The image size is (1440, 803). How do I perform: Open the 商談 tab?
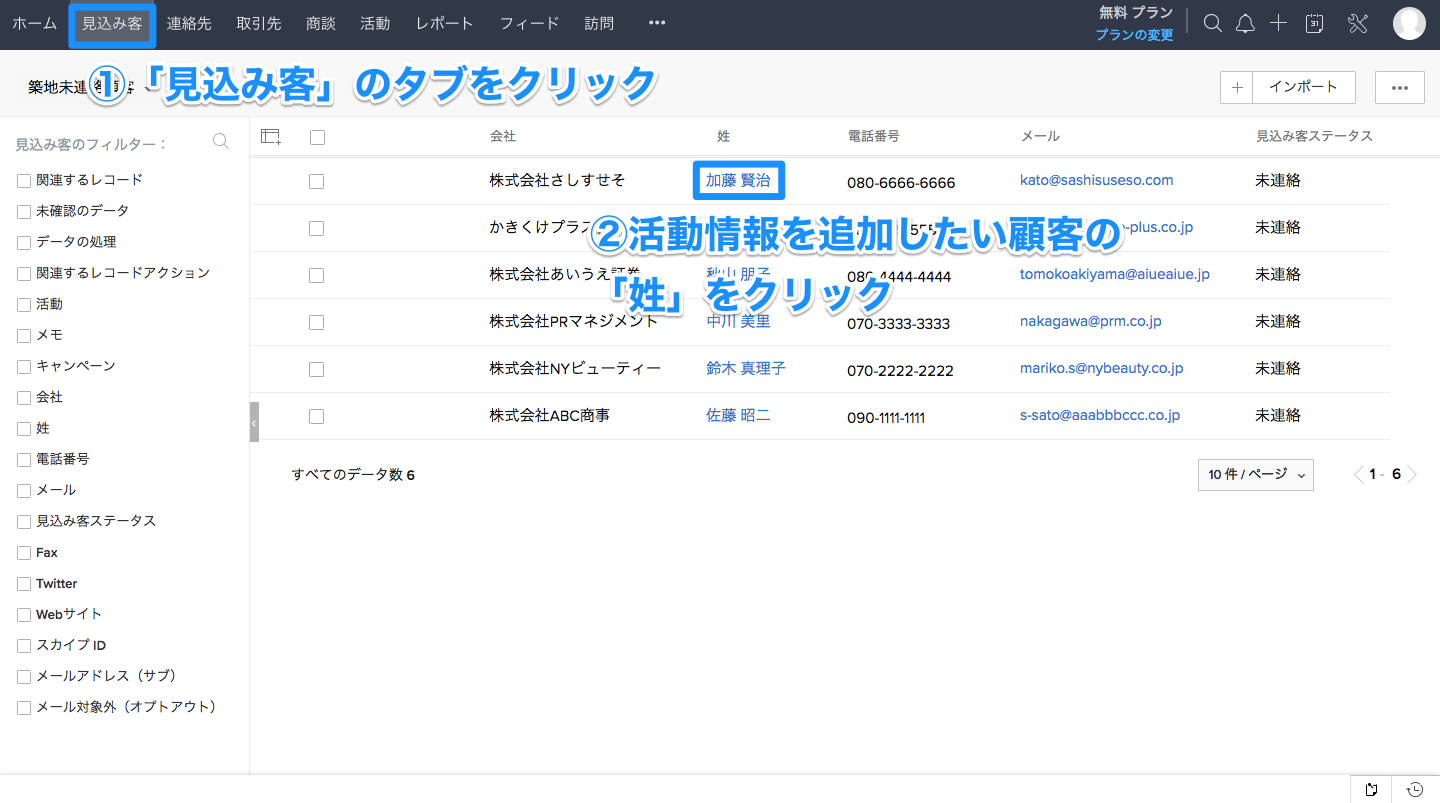320,23
